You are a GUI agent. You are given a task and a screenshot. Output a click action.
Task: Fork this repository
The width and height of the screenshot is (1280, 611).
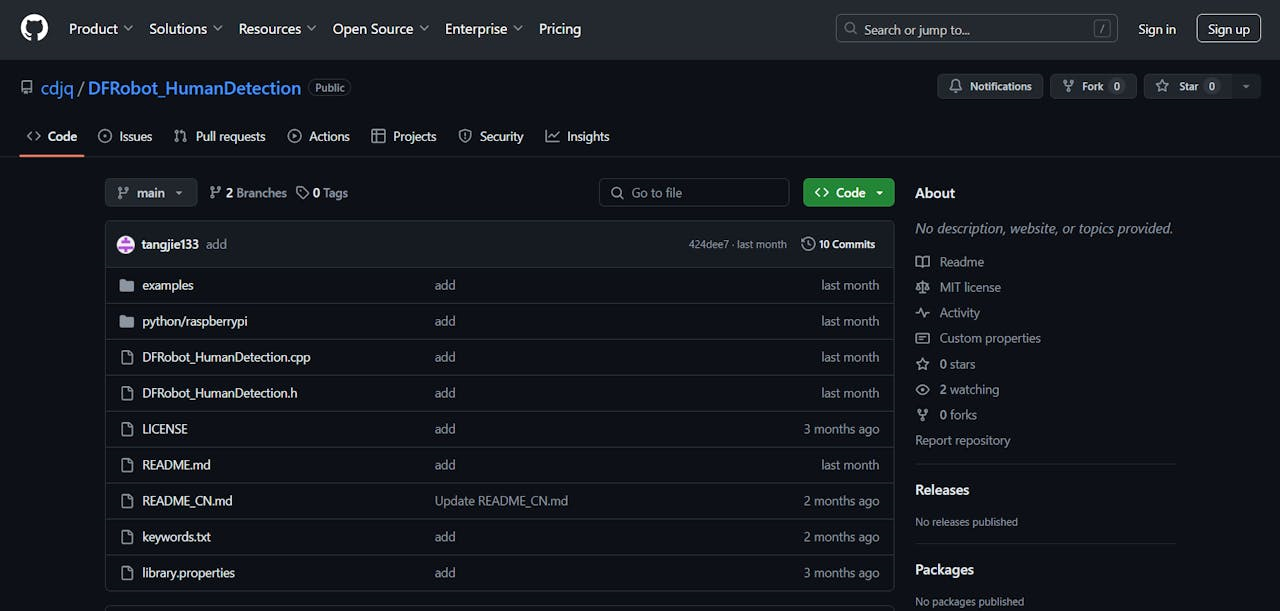pyautogui.click(x=1092, y=87)
